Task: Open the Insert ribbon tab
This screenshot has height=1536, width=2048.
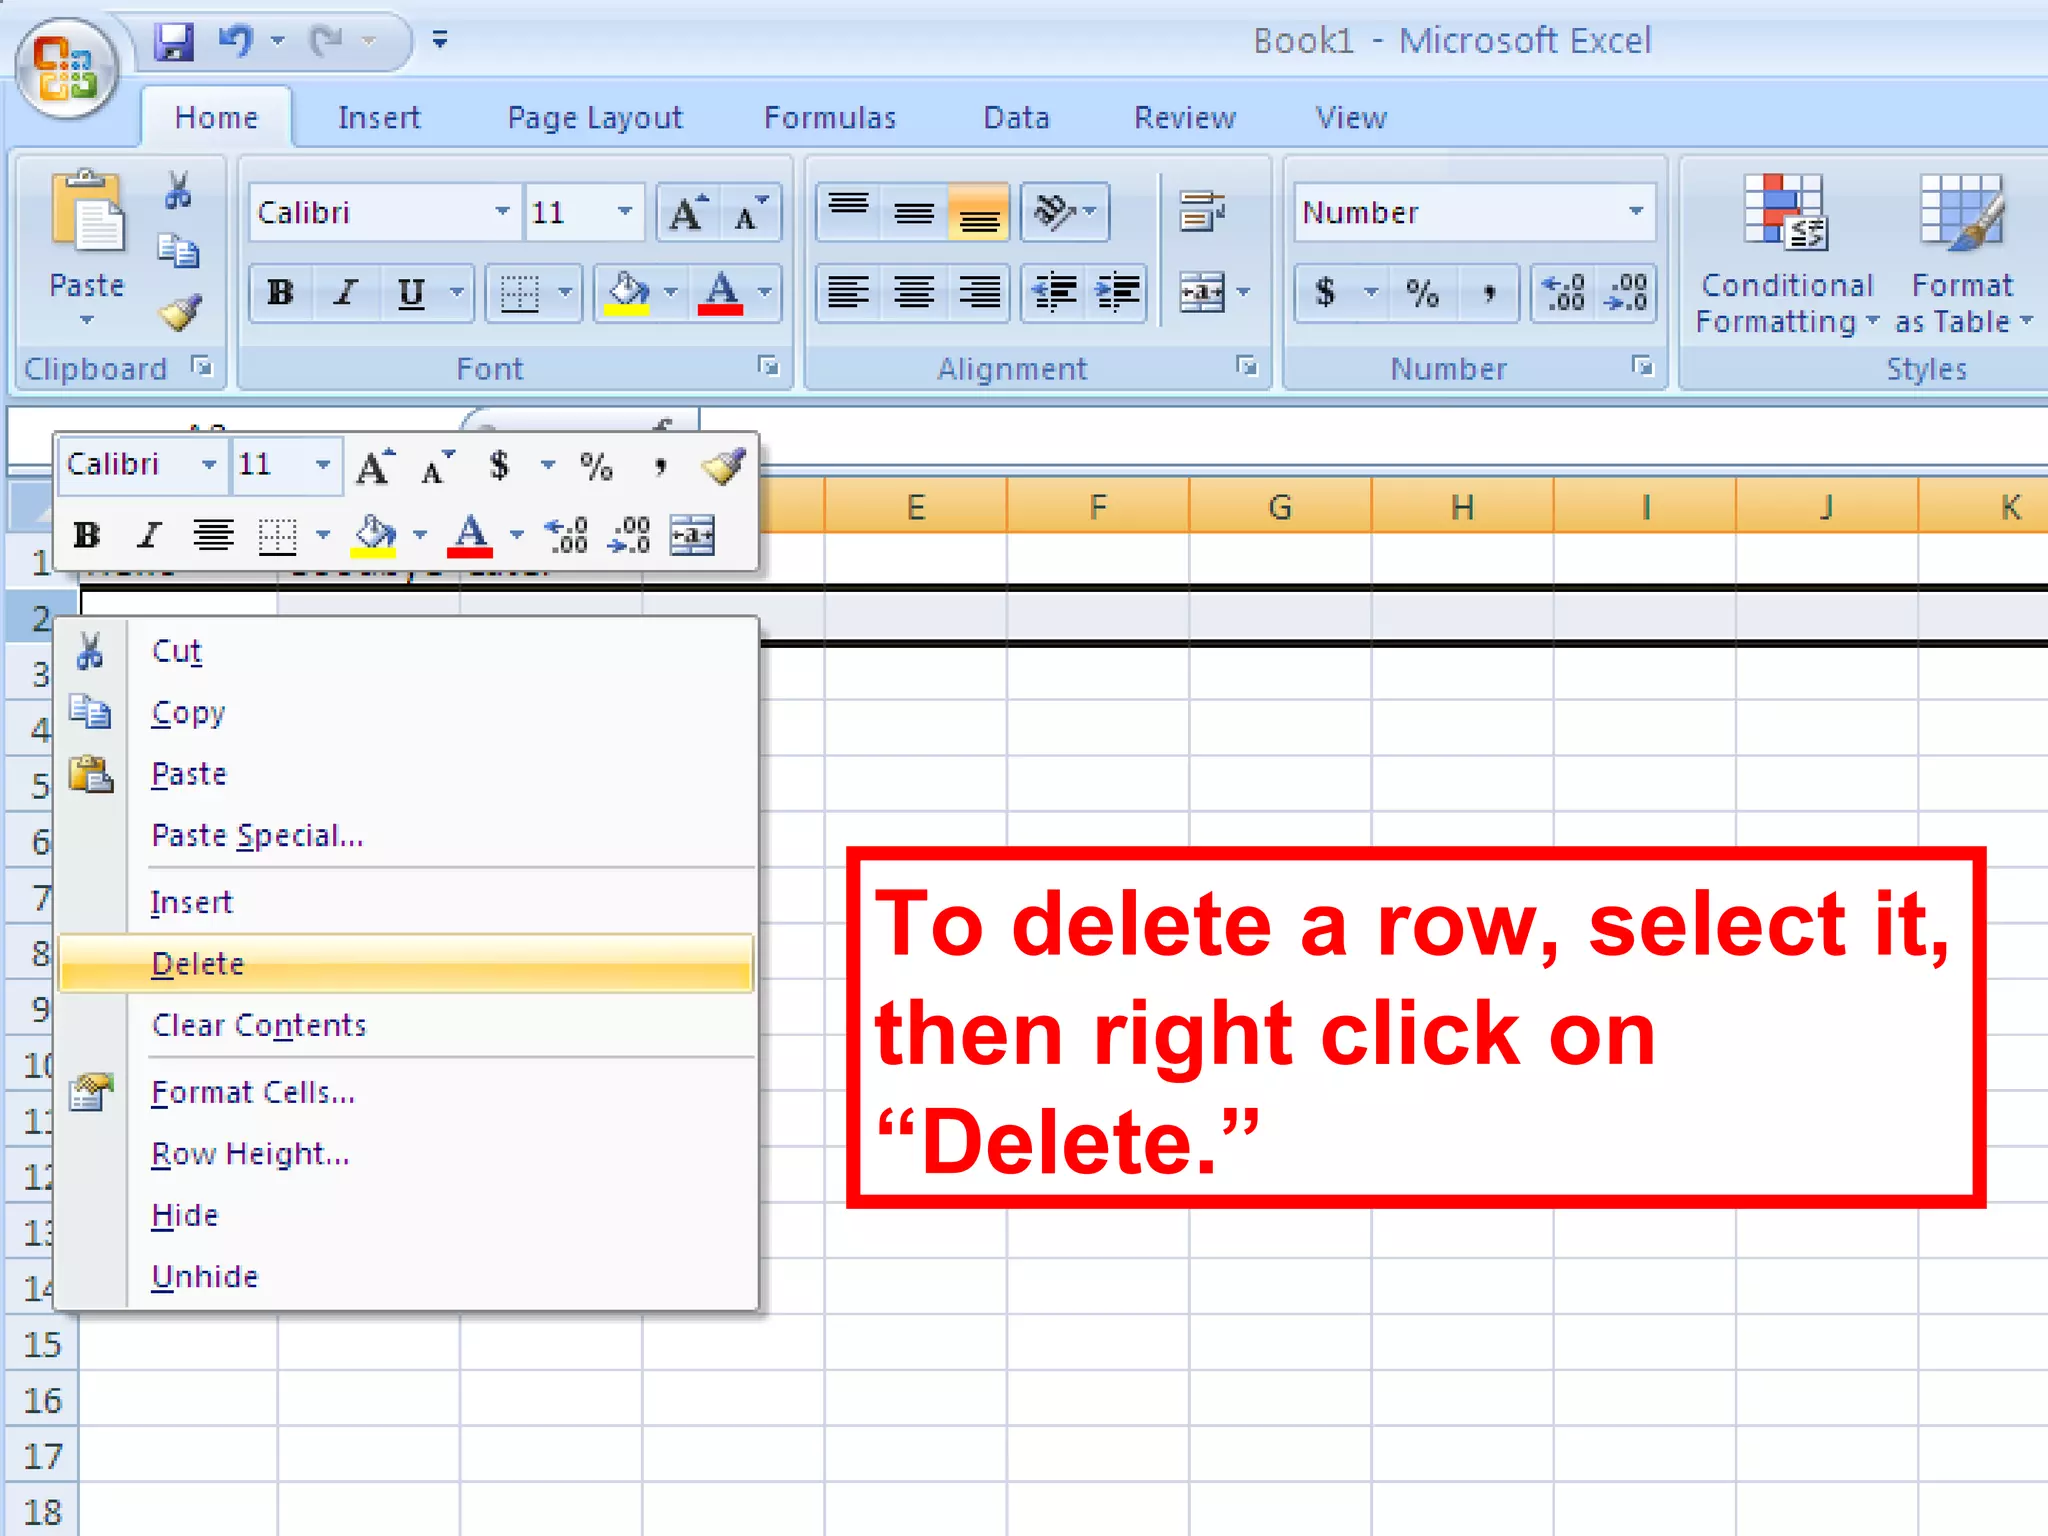Action: (379, 118)
